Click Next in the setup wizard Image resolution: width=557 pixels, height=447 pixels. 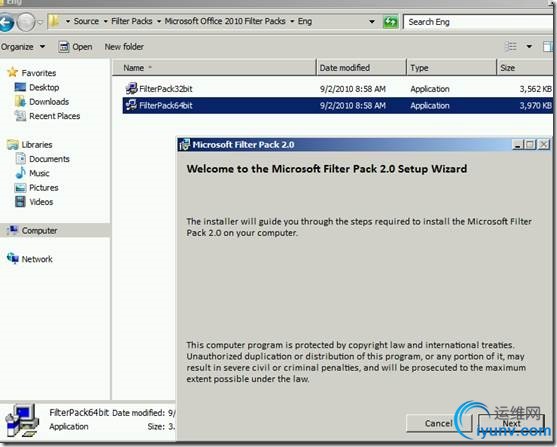512,423
